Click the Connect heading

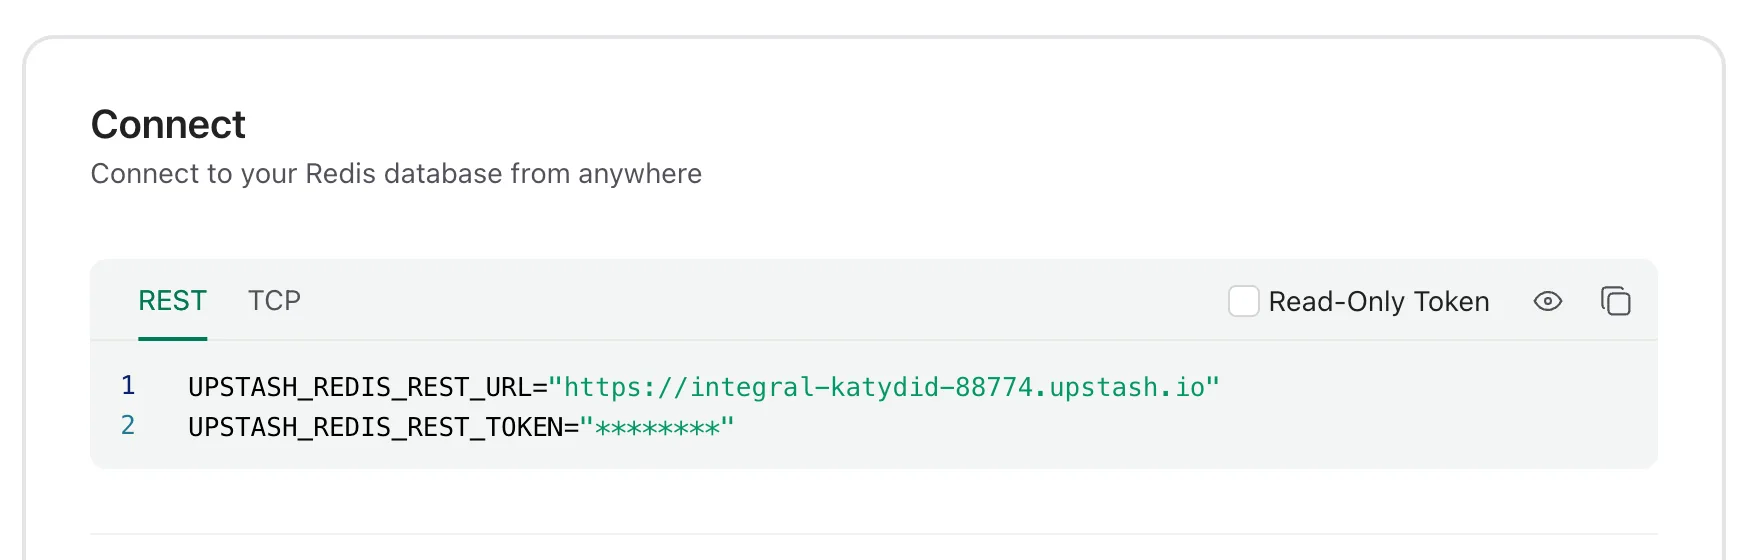168,125
